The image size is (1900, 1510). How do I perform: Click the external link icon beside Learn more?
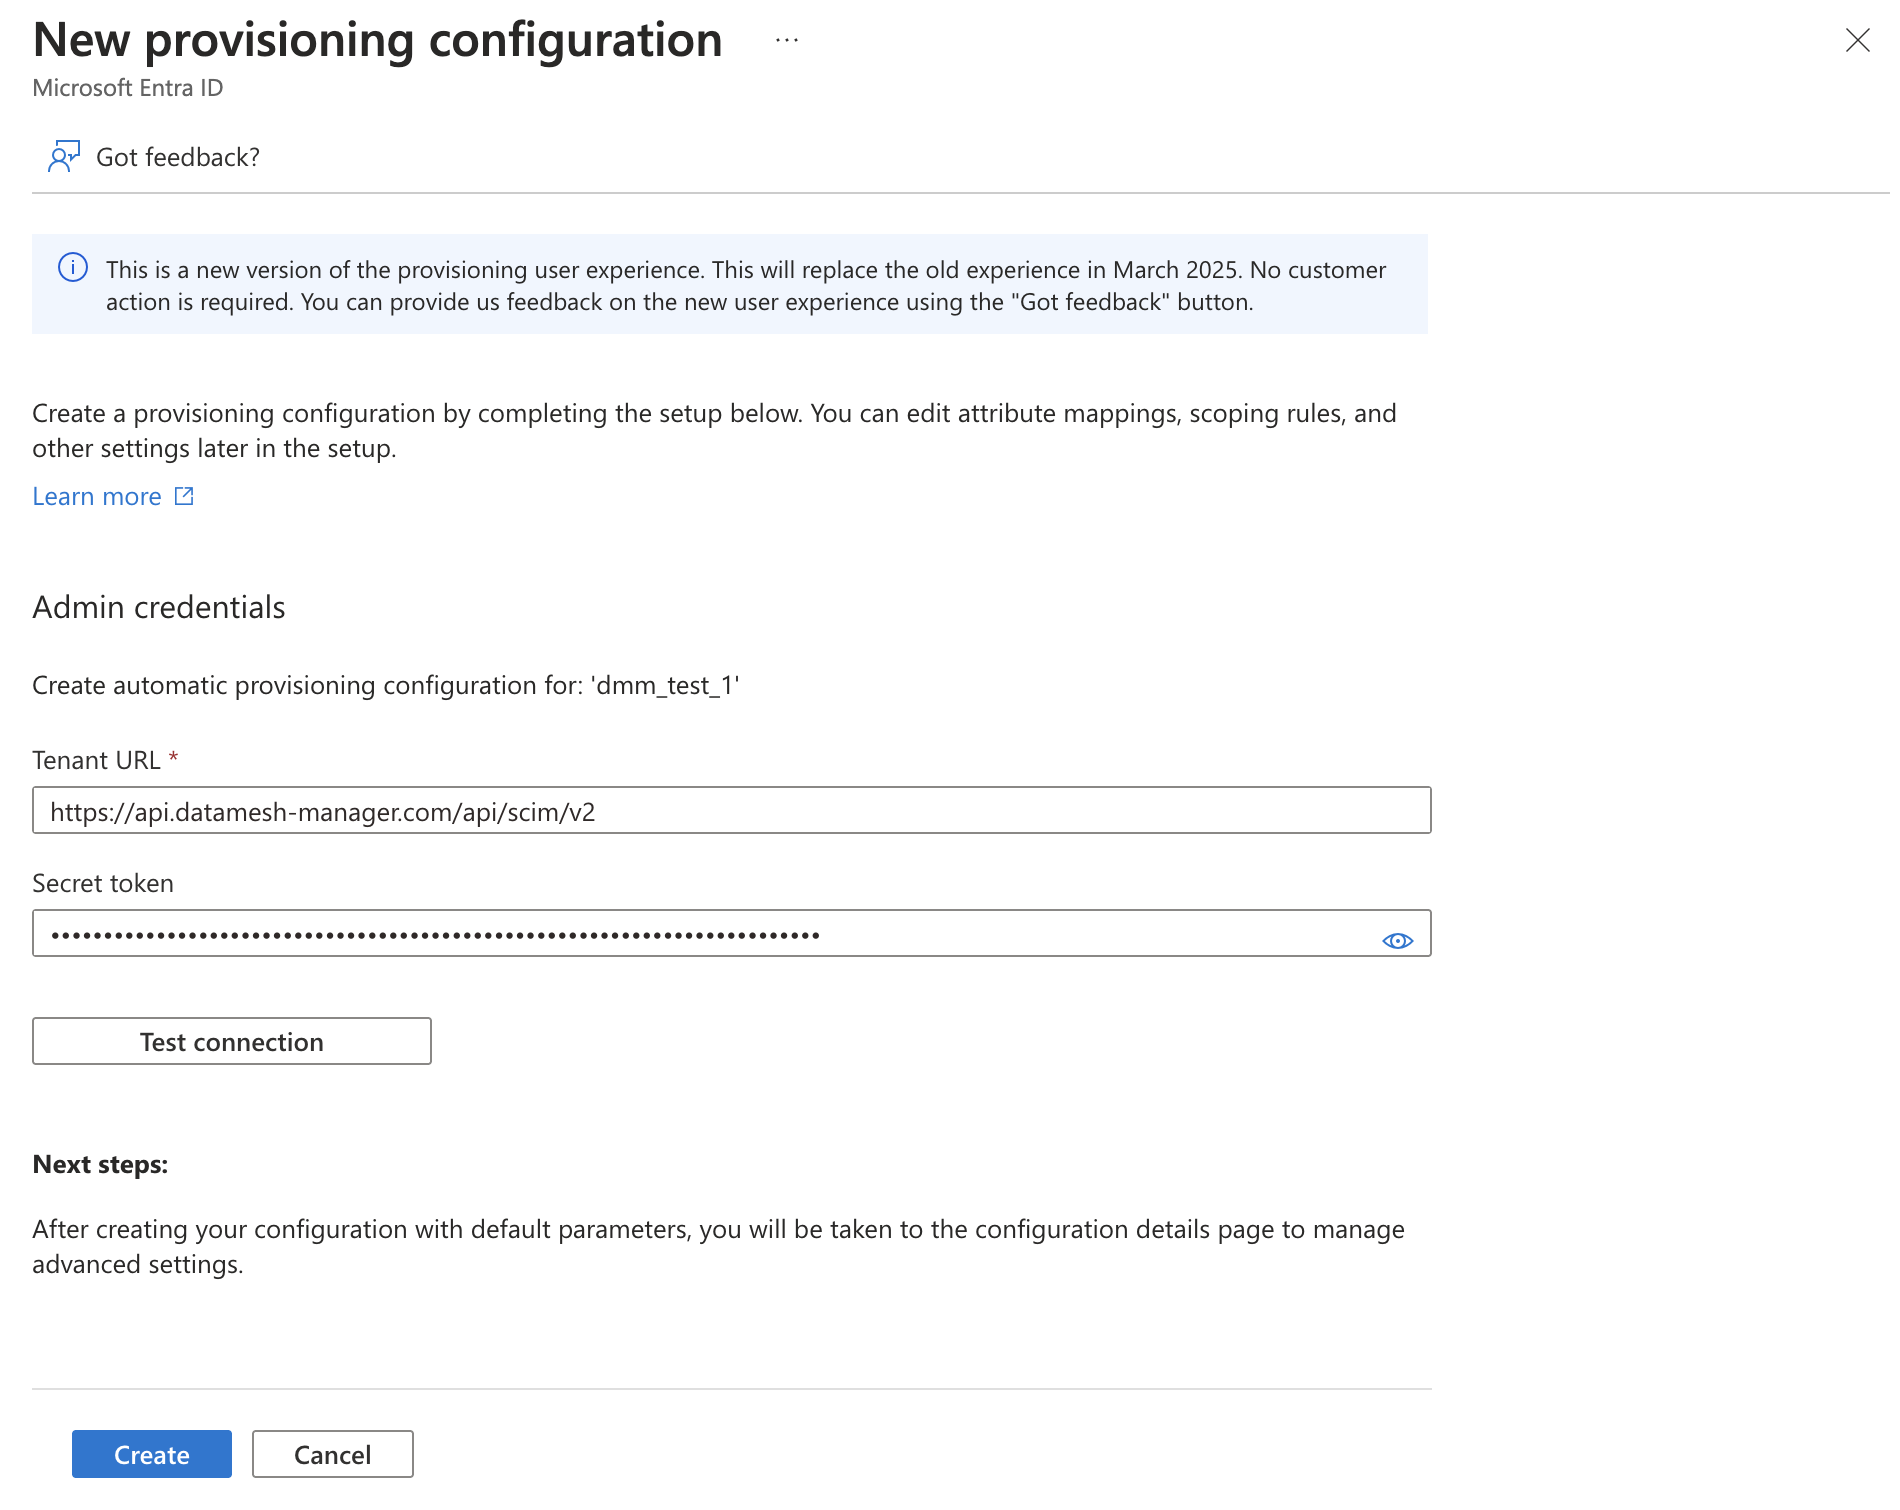(x=184, y=496)
